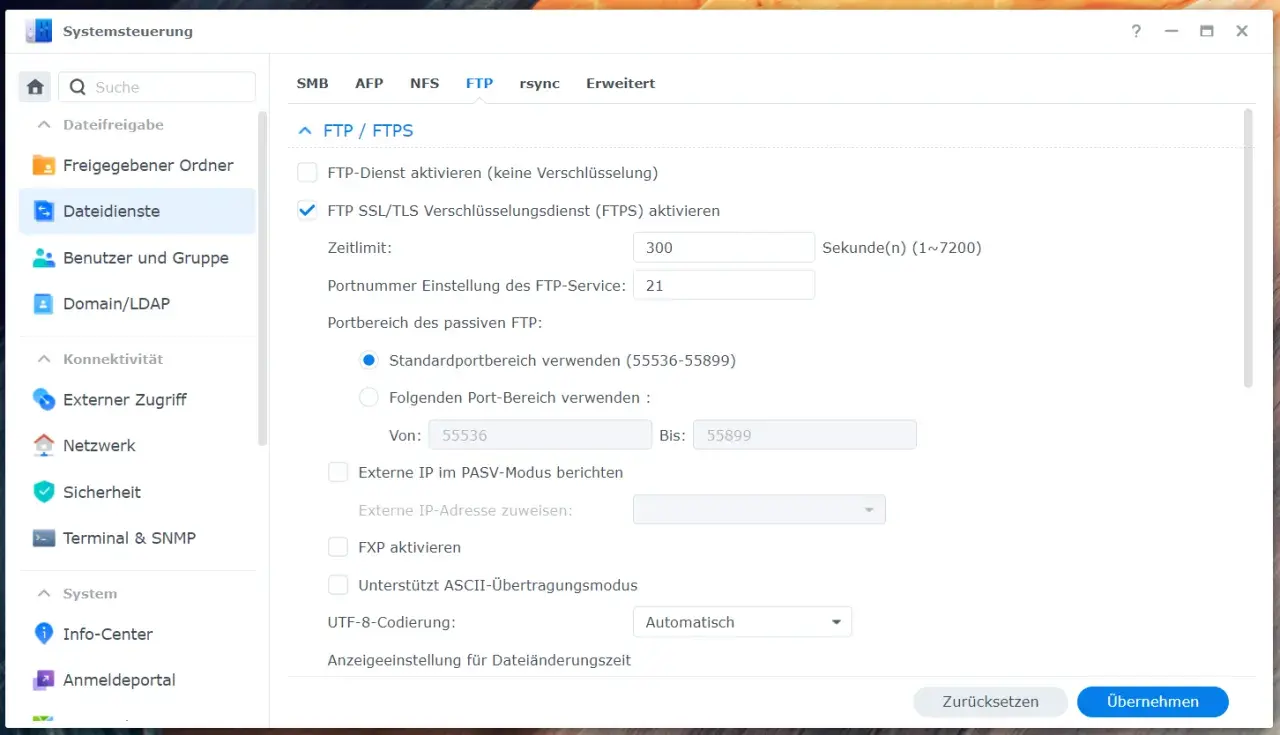Click the Übernehmen button
The height and width of the screenshot is (735, 1280).
click(x=1152, y=702)
